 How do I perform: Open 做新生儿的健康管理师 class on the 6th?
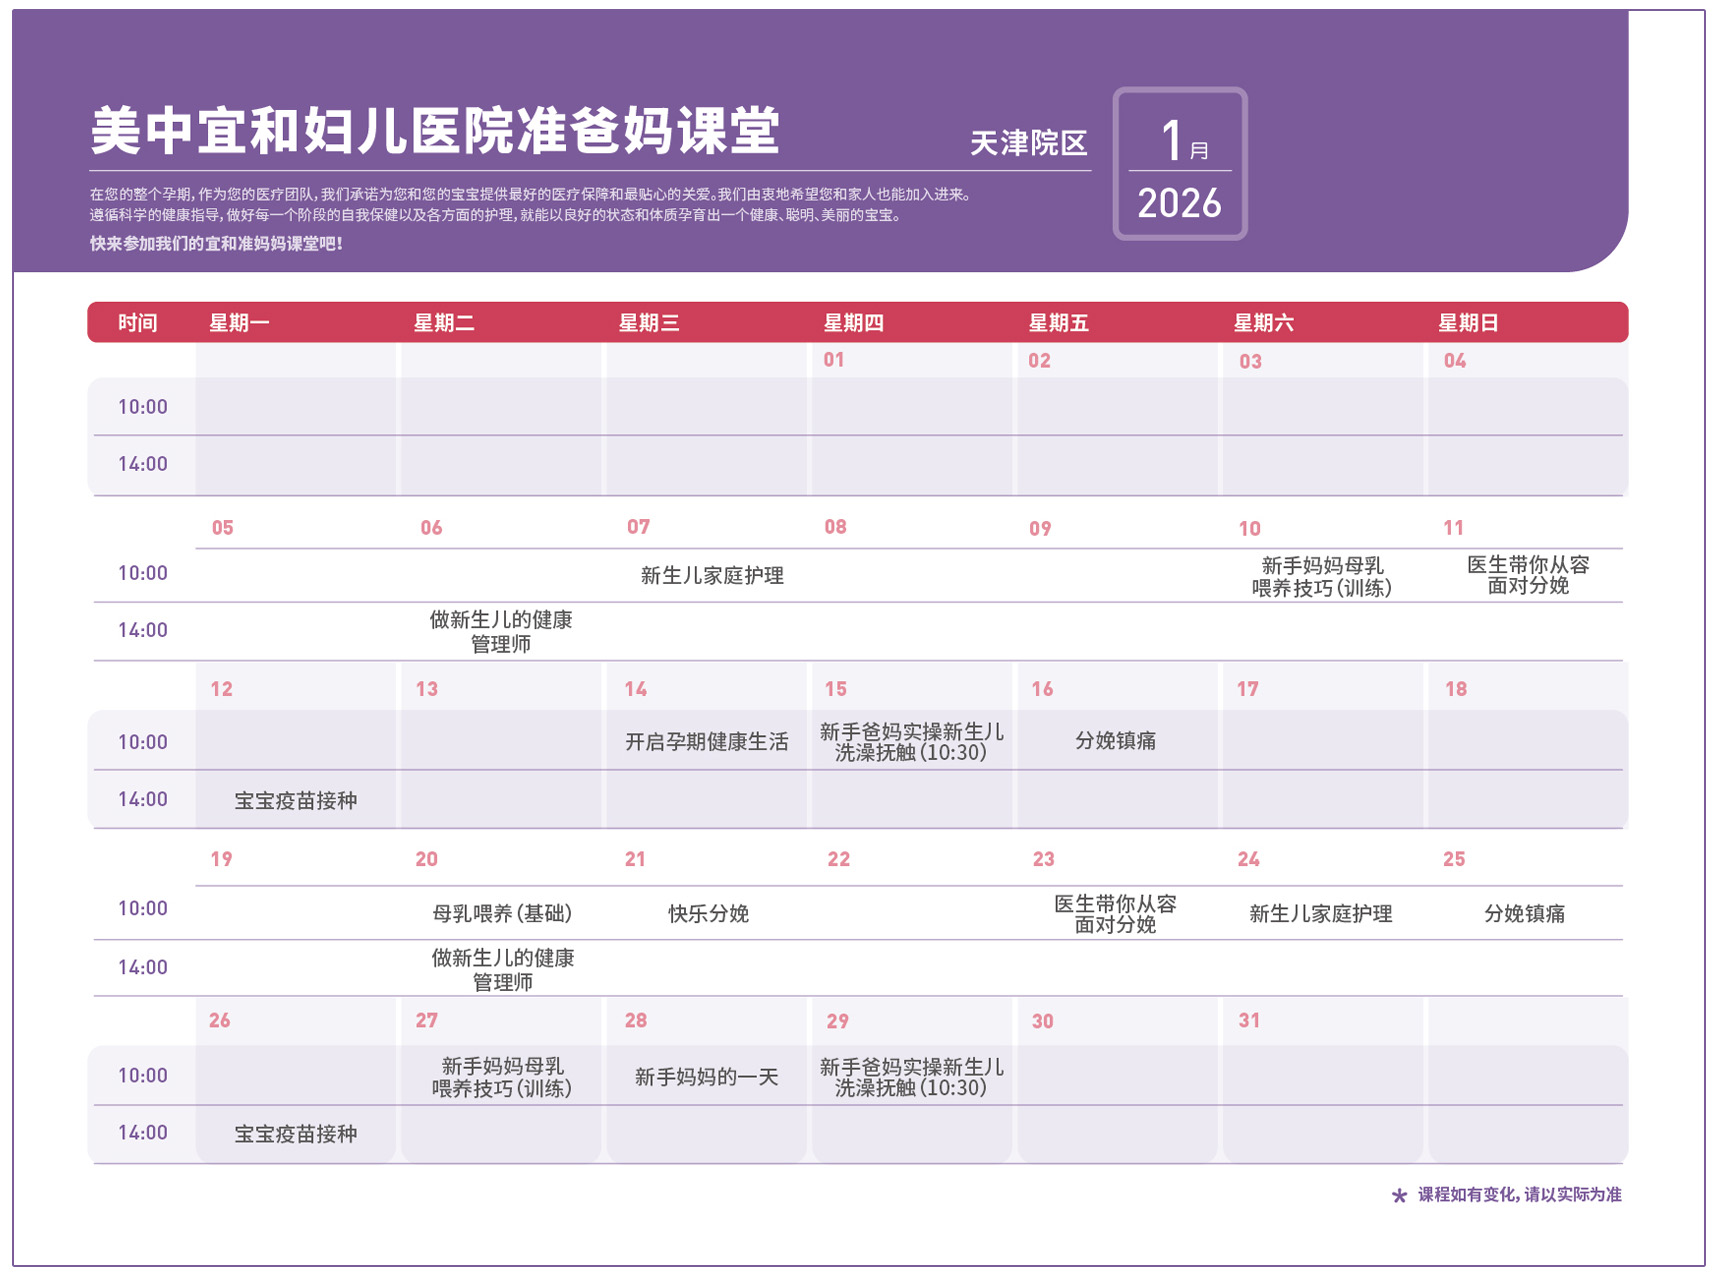[x=501, y=632]
